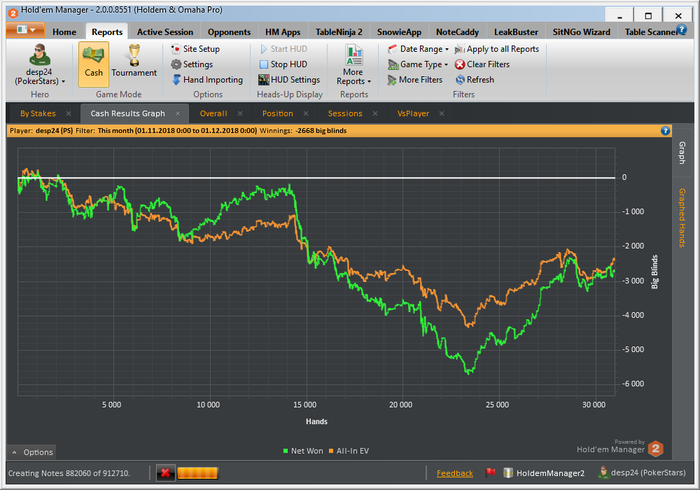Screen dimensions: 700x490
Task: Close the Position report tab
Action: [x=306, y=114]
